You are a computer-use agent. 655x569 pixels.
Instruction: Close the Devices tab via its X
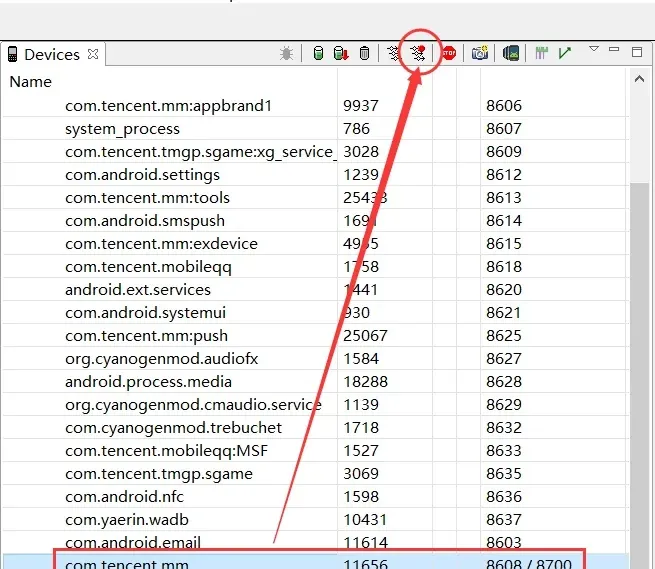(93, 54)
